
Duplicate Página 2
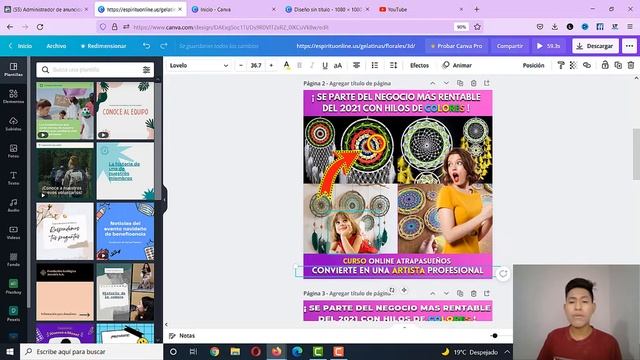460,83
